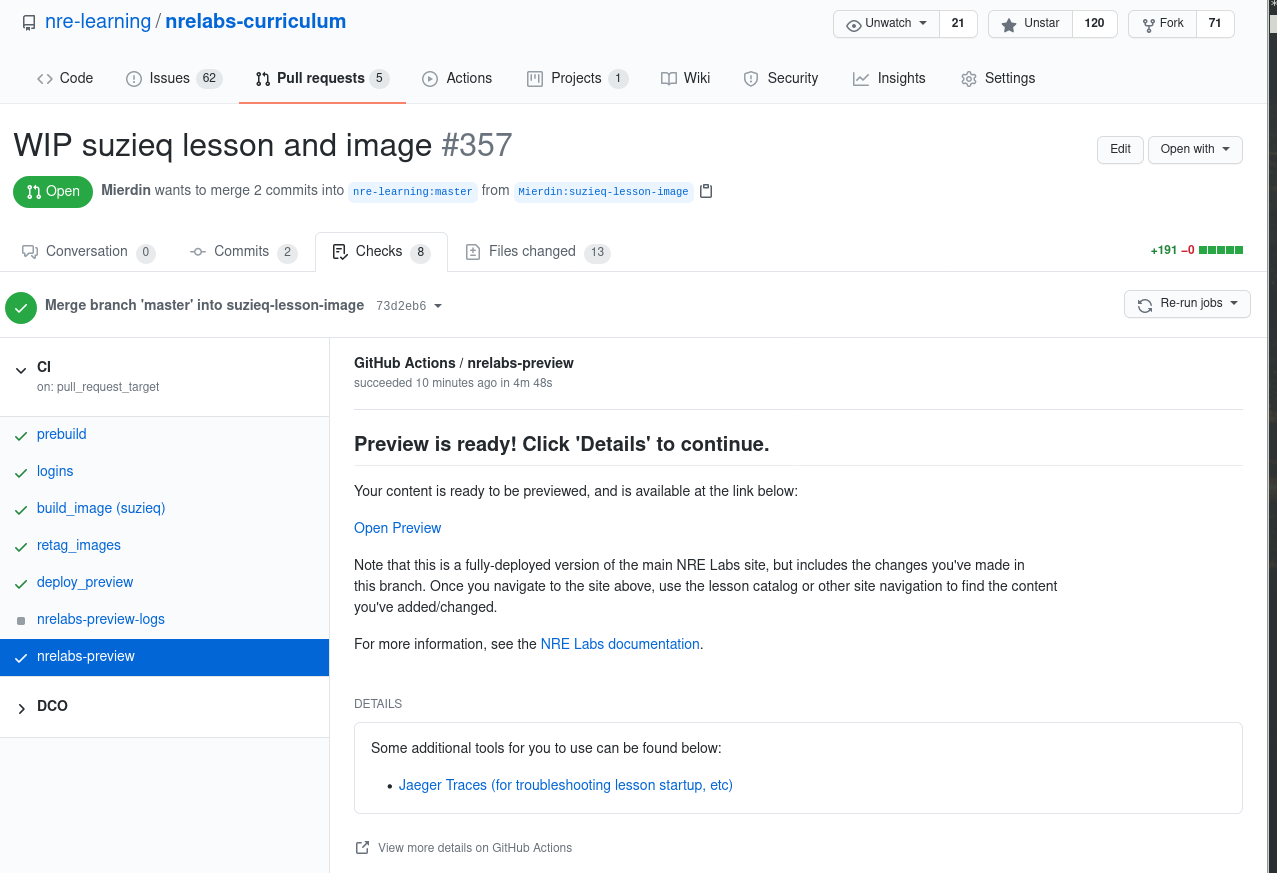View the 71 forks count
The image size is (1277, 873).
tap(1215, 24)
